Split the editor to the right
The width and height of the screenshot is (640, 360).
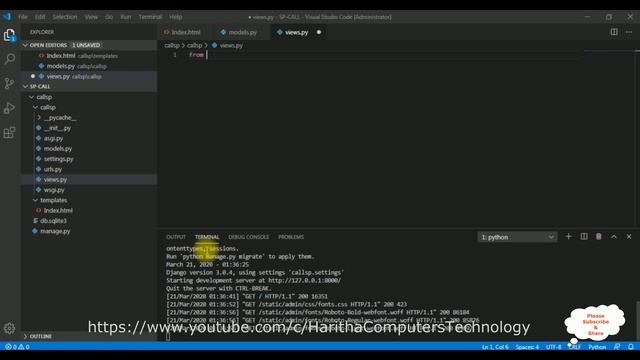tap(614, 32)
